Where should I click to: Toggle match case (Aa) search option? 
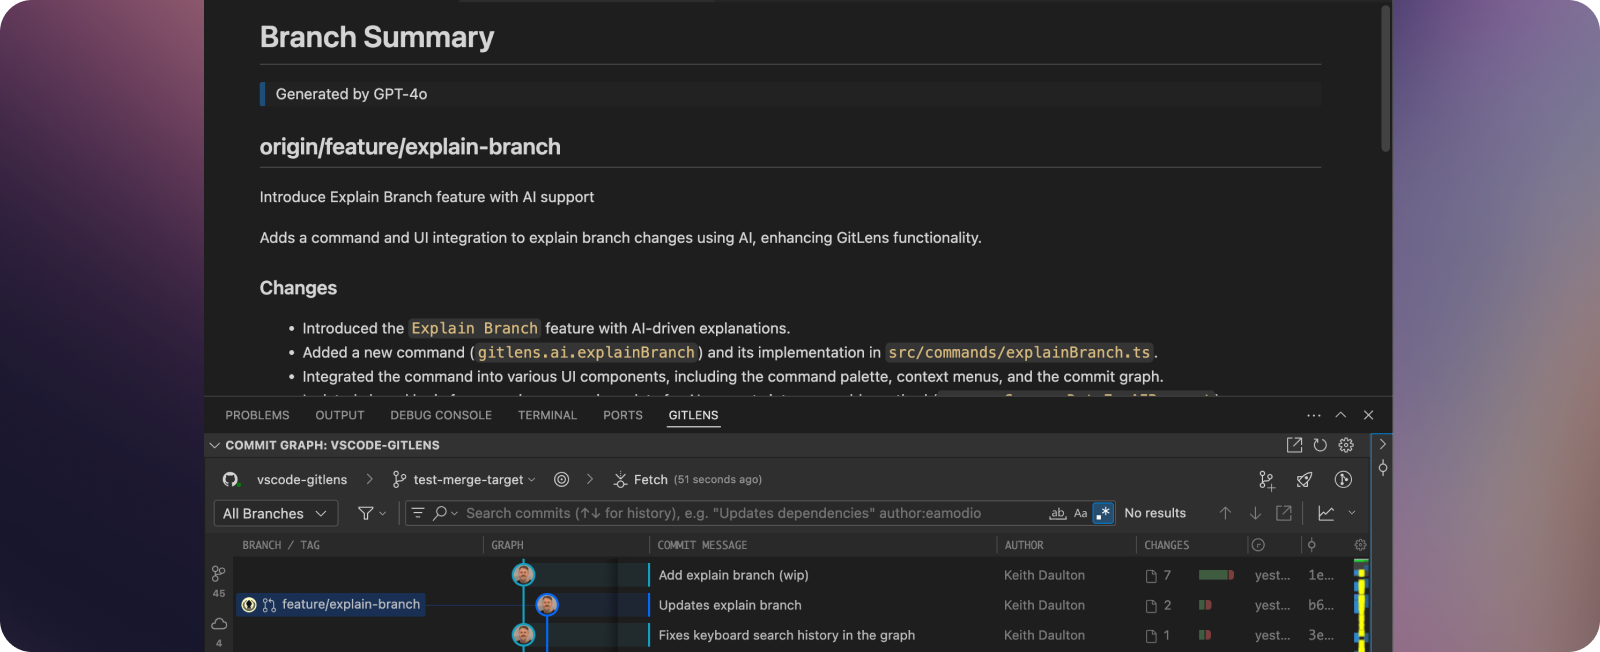coord(1080,513)
